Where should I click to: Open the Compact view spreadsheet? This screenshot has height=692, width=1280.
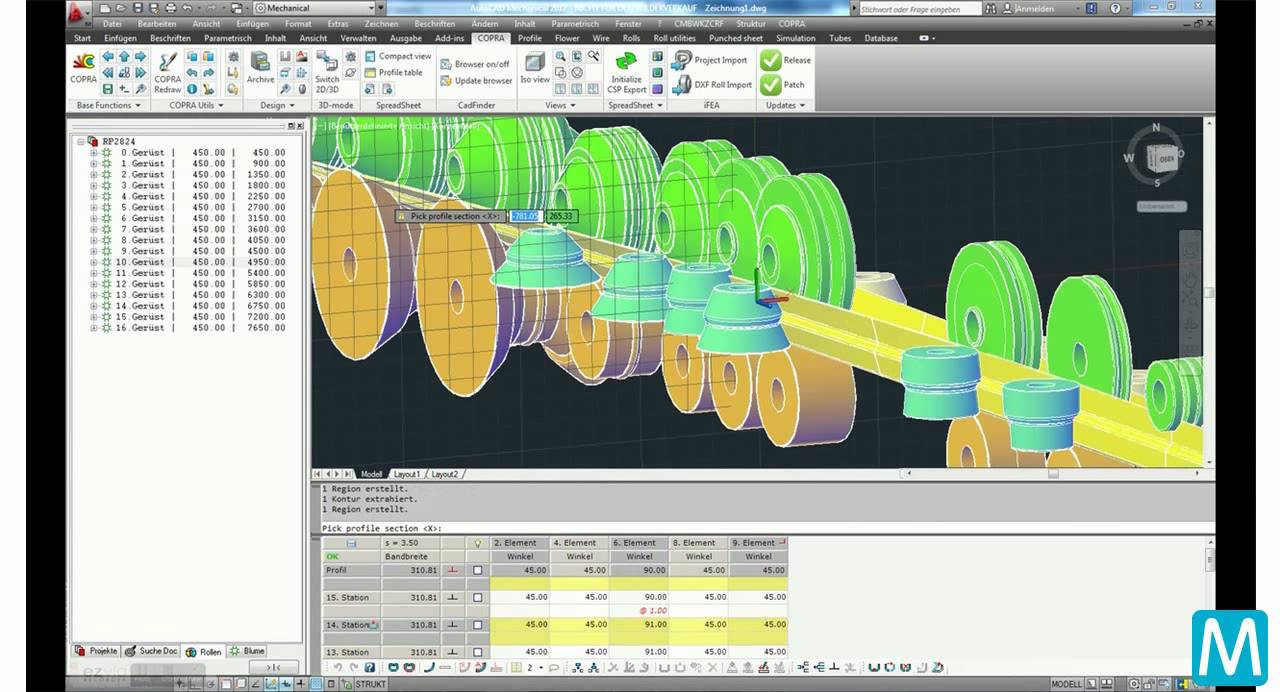click(x=398, y=56)
